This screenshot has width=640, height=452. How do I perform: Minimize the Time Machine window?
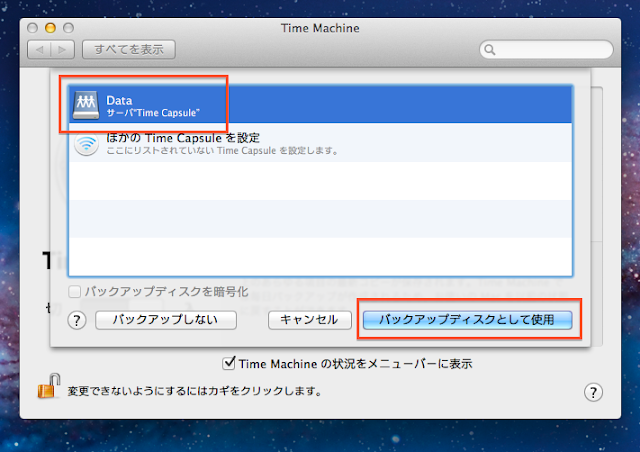(x=50, y=28)
